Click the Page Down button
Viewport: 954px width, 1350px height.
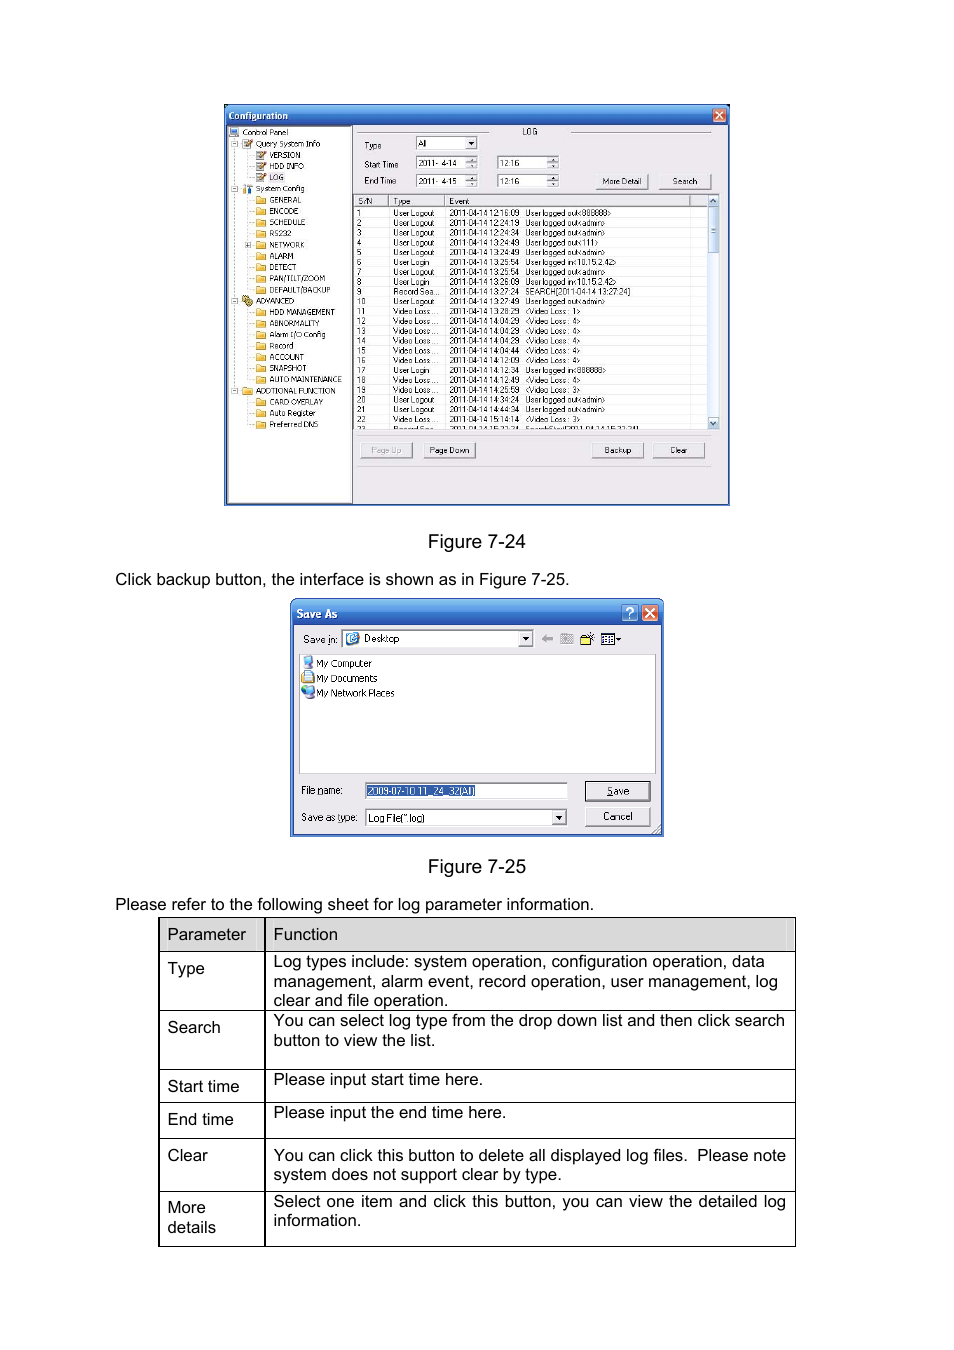[x=449, y=450]
